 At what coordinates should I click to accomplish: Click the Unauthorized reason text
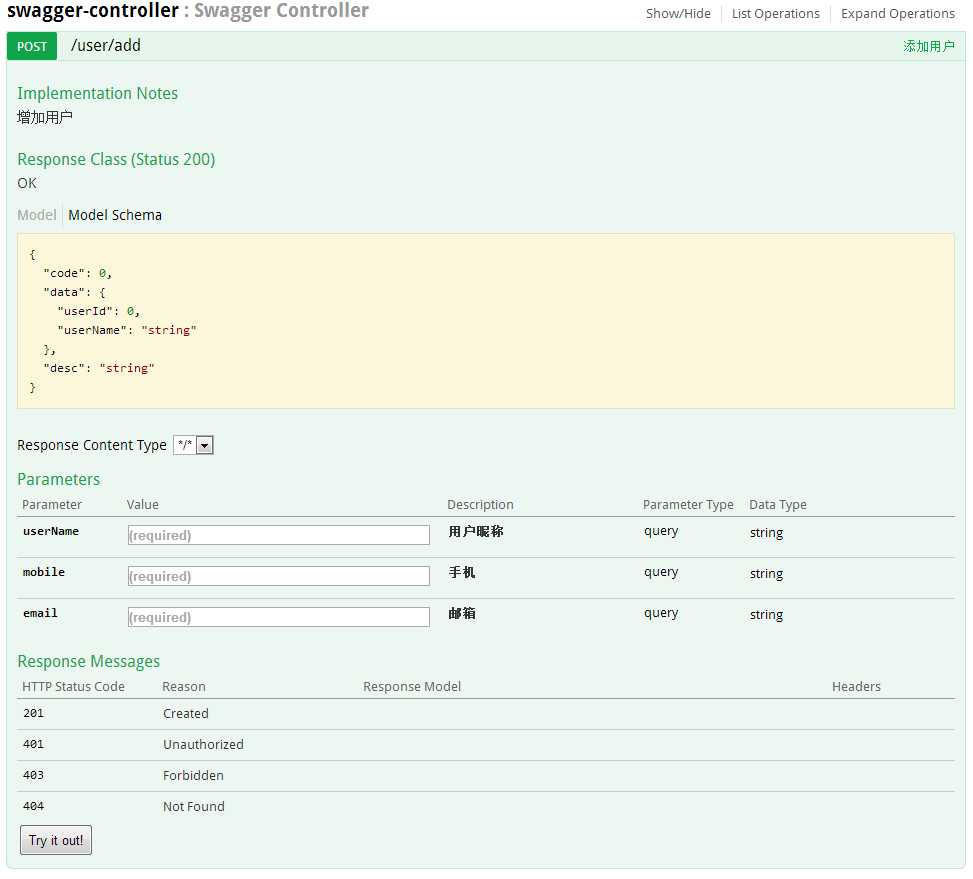[204, 745]
